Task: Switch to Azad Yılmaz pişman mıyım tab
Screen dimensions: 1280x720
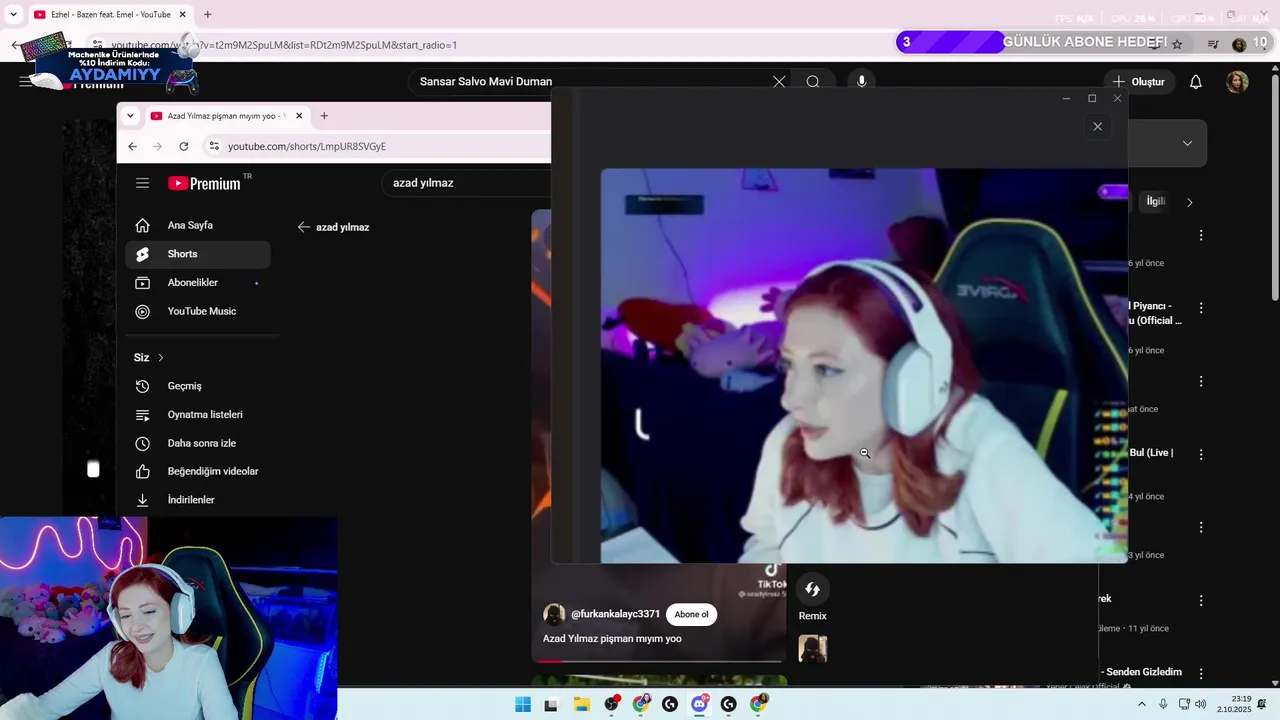Action: 226,116
